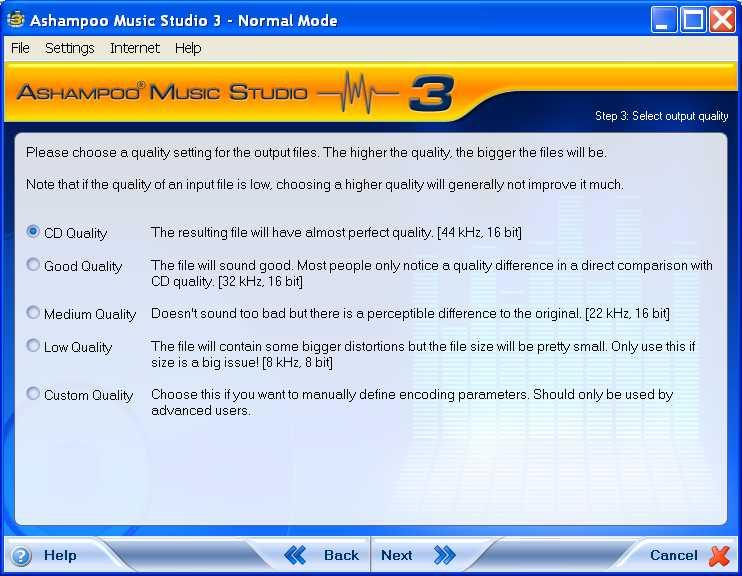Screen dimensions: 742x576
Task: Click the Ashampoo app icon in title bar
Action: click(x=16, y=20)
